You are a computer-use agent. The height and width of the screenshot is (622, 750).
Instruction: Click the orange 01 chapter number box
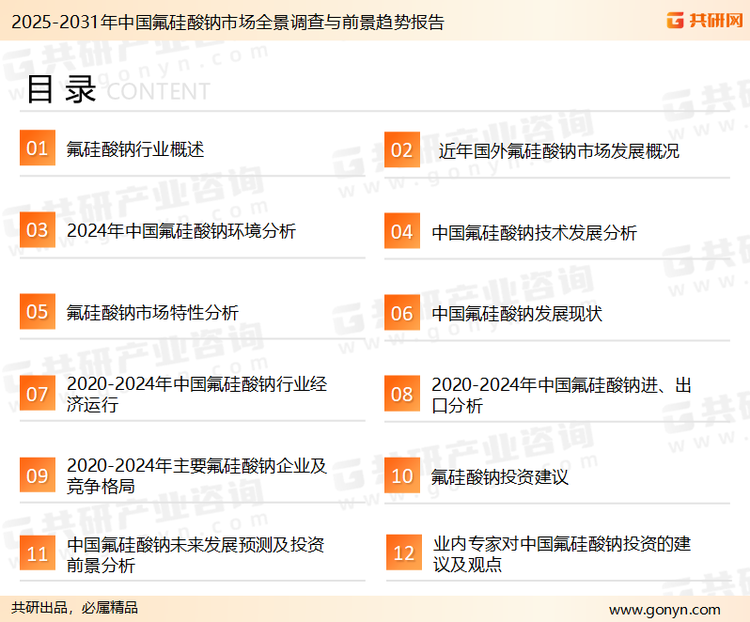click(37, 148)
